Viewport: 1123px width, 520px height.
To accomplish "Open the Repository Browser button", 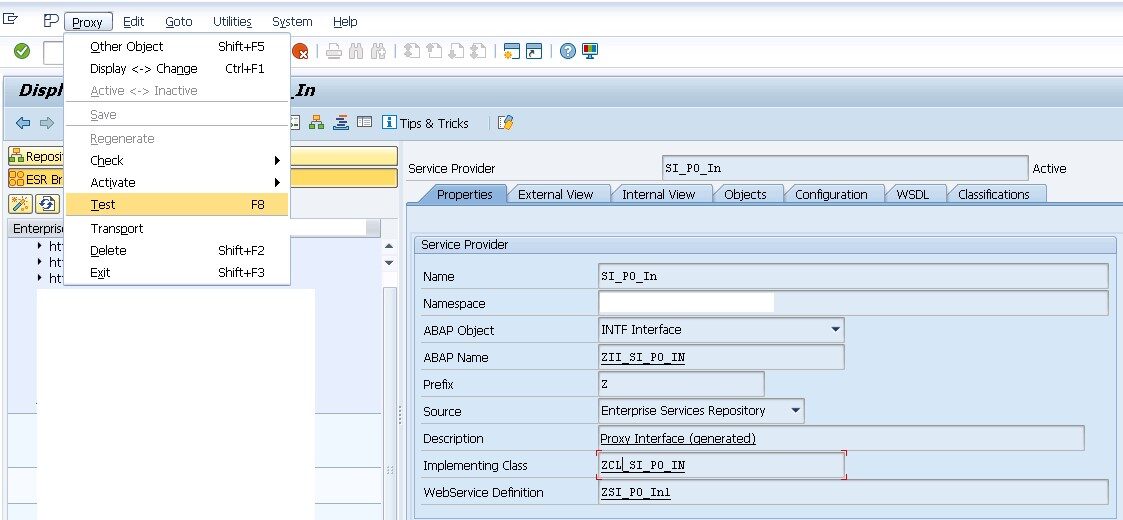I will coord(38,156).
